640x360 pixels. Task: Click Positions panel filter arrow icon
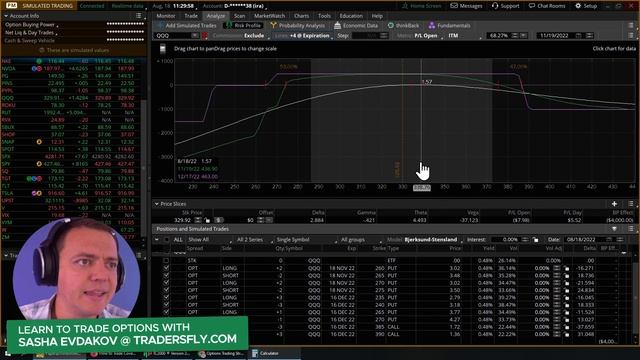[x=614, y=229]
